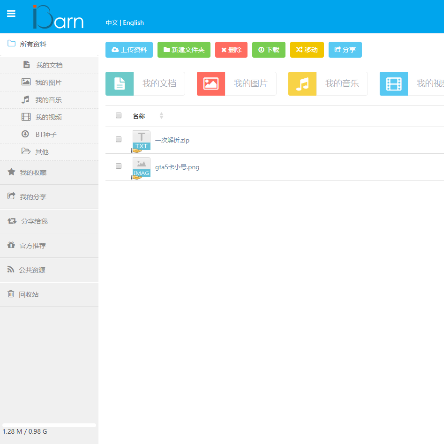Image resolution: width=444 pixels, height=444 pixels.
Task: Click the star favorites icon in sidebar
Action: (x=11, y=172)
